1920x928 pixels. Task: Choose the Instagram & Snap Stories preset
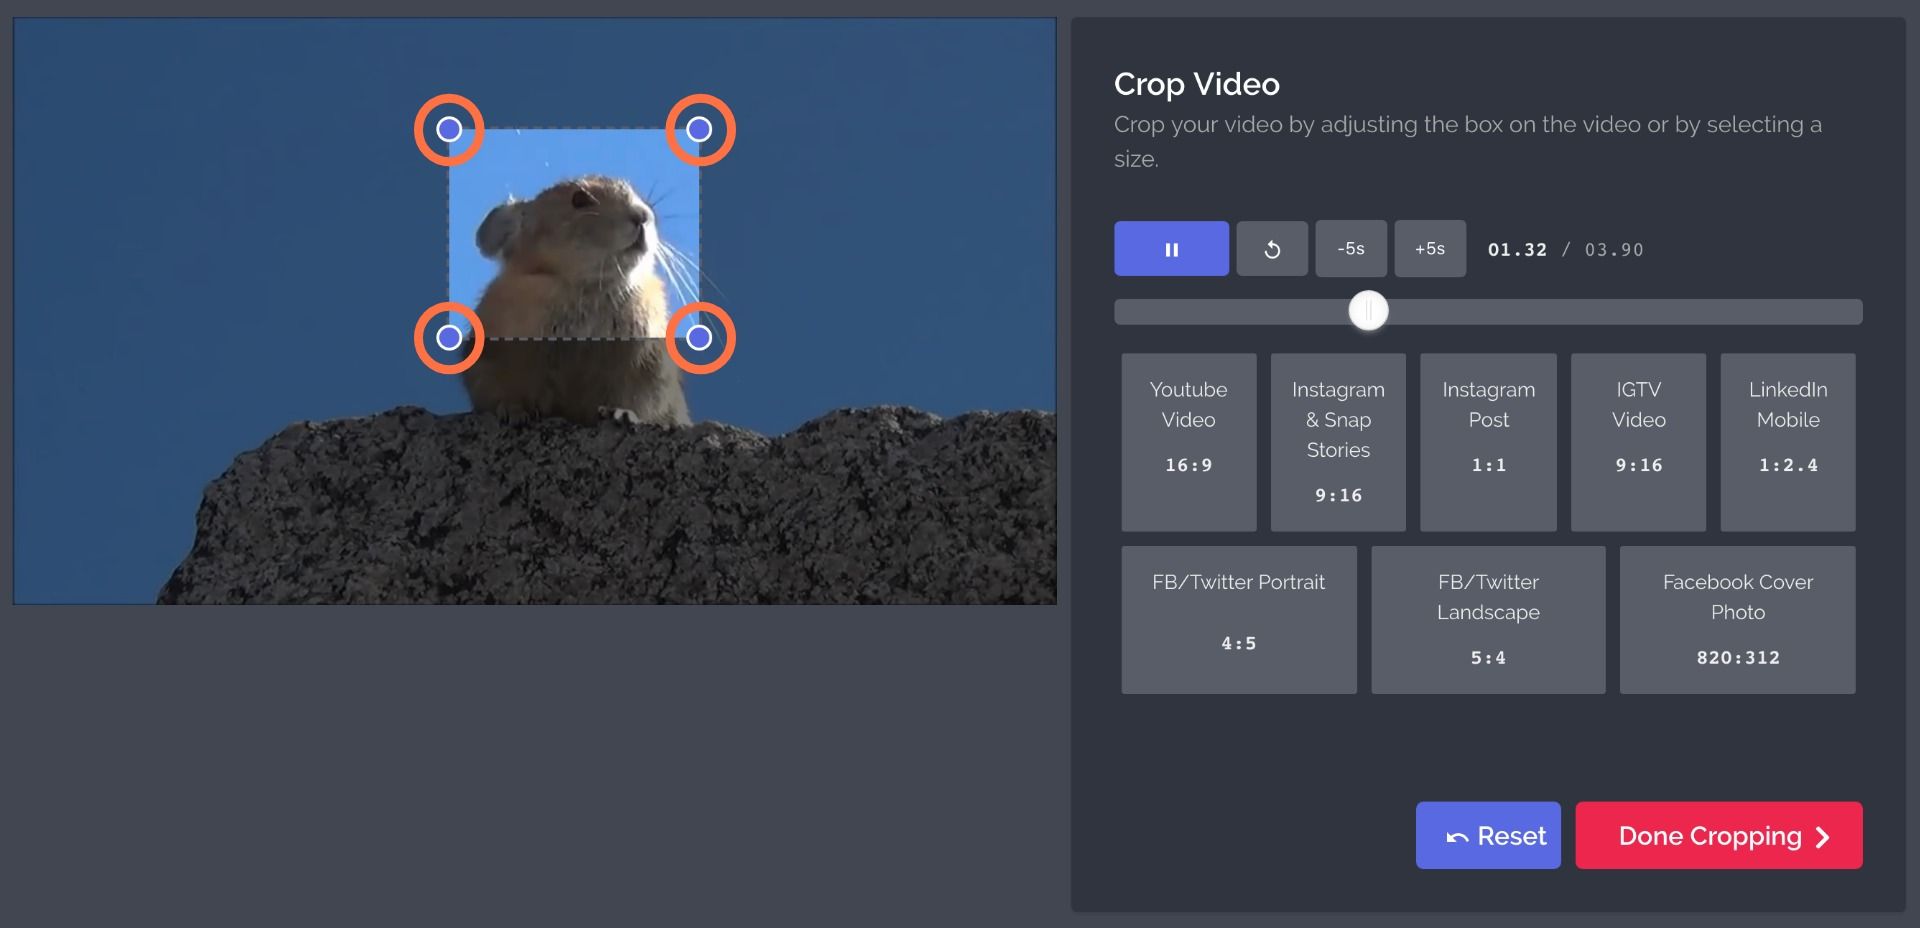click(x=1338, y=442)
